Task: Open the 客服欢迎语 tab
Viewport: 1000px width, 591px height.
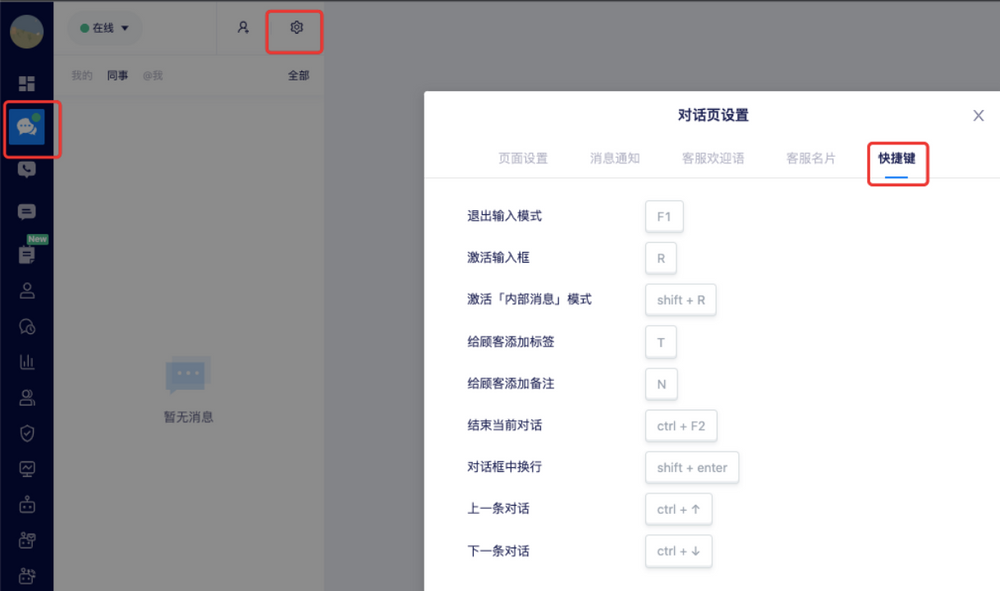Action: coord(713,158)
